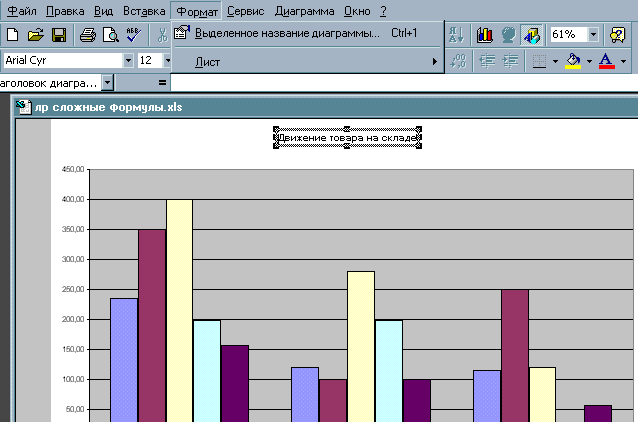Click the Arial Cyr font name field
The height and width of the screenshot is (422, 638).
pos(63,61)
